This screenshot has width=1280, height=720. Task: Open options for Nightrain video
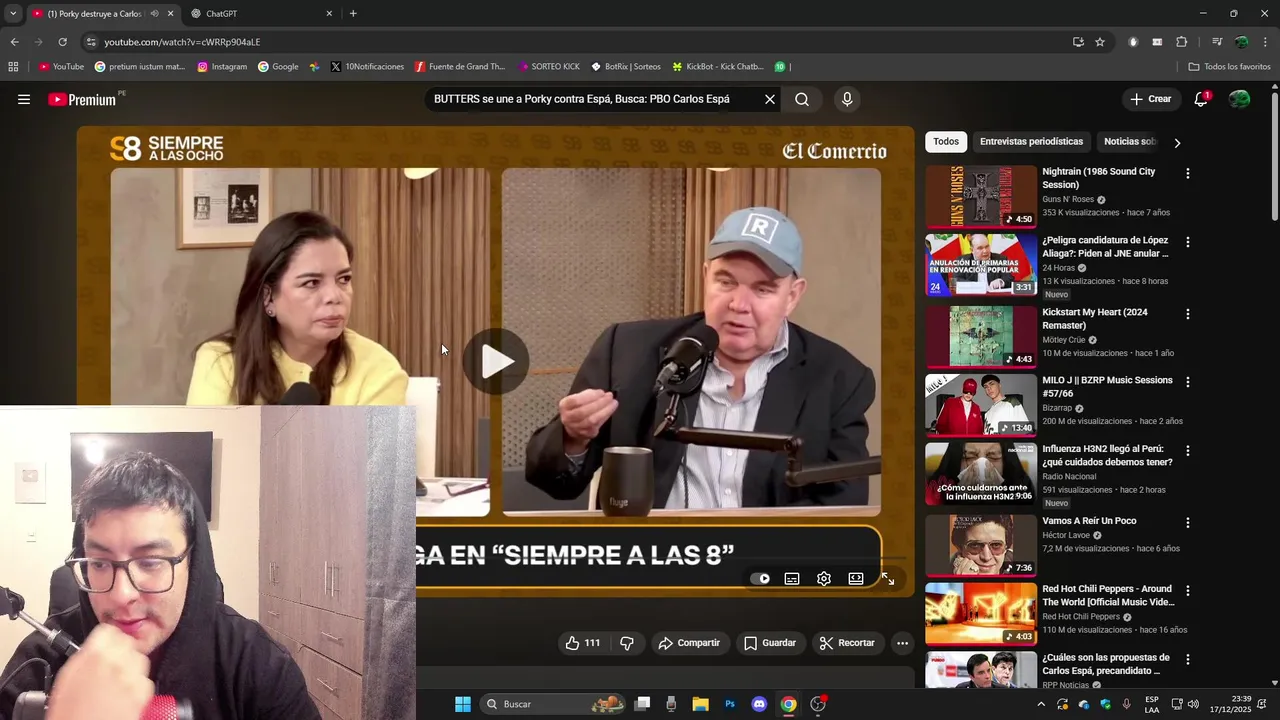tap(1188, 174)
